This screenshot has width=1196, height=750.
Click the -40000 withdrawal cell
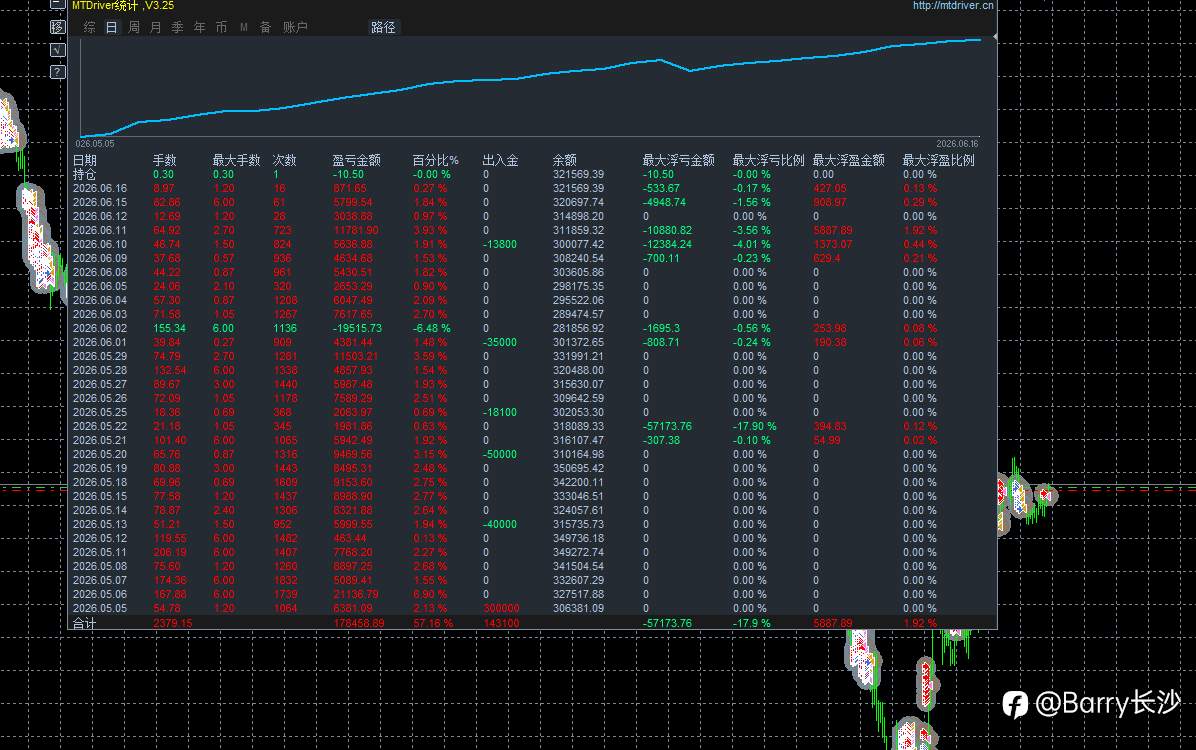point(500,524)
